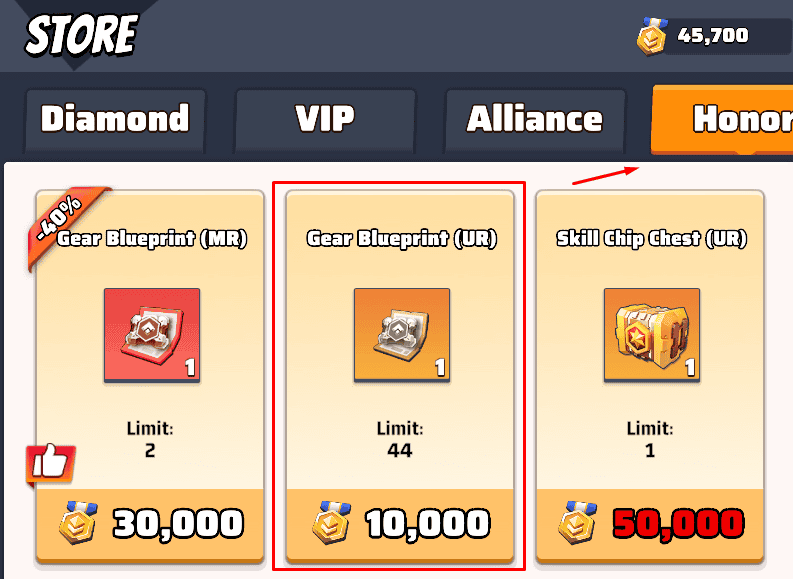The width and height of the screenshot is (793, 579).
Task: Click the honor medal icon beside 45,700
Action: [x=651, y=35]
